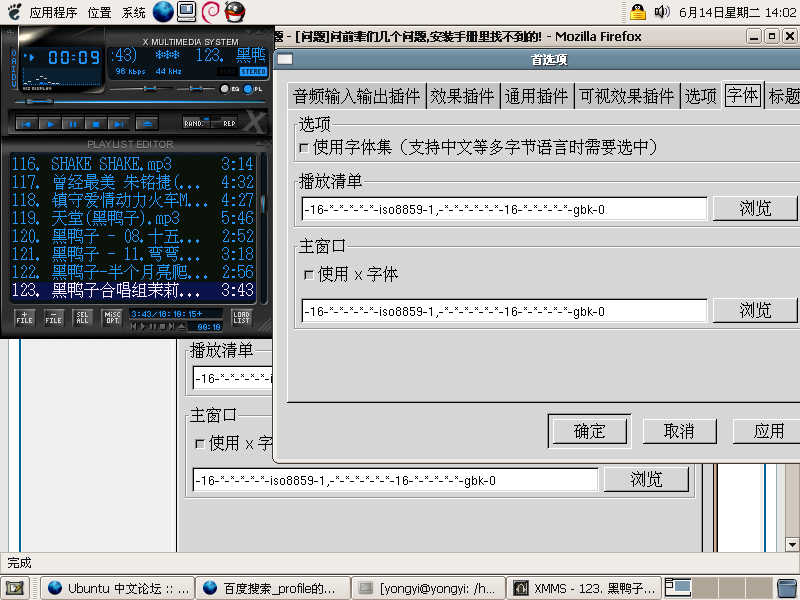The height and width of the screenshot is (600, 800).
Task: Click the -FILE remove file button
Action: click(x=54, y=318)
